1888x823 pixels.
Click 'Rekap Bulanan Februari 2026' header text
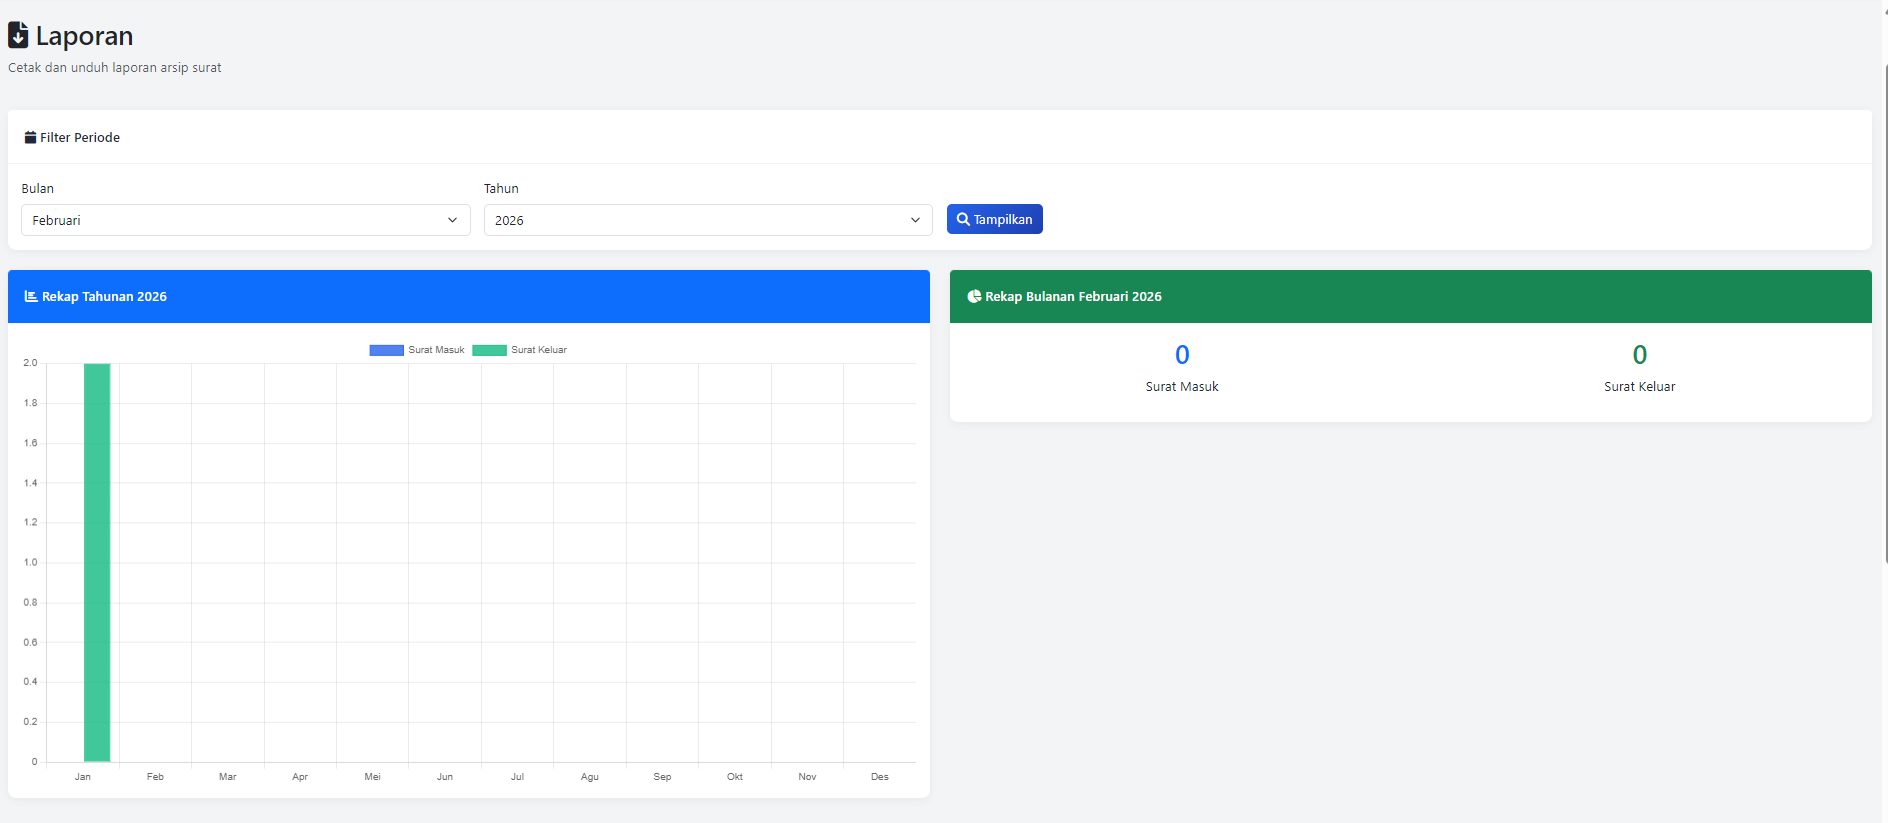tap(1073, 297)
